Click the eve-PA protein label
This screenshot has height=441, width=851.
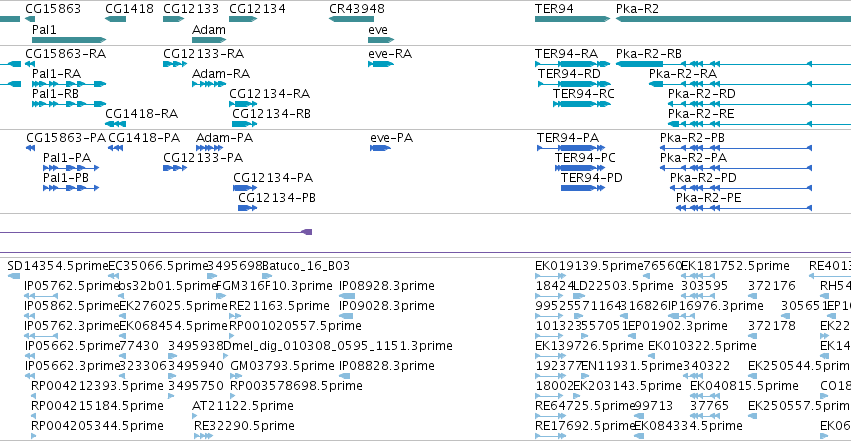(392, 138)
